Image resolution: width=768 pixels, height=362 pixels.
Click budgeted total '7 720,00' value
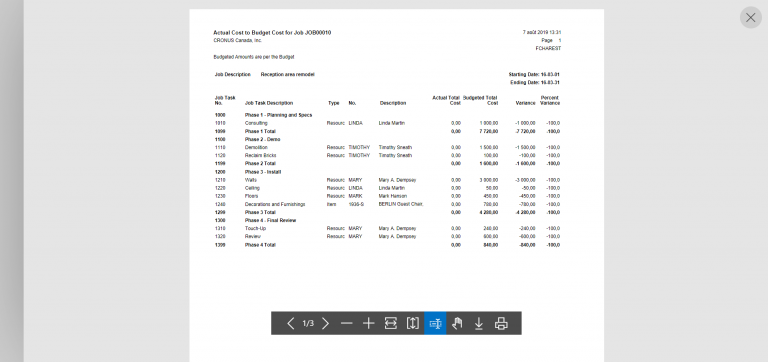(489, 131)
